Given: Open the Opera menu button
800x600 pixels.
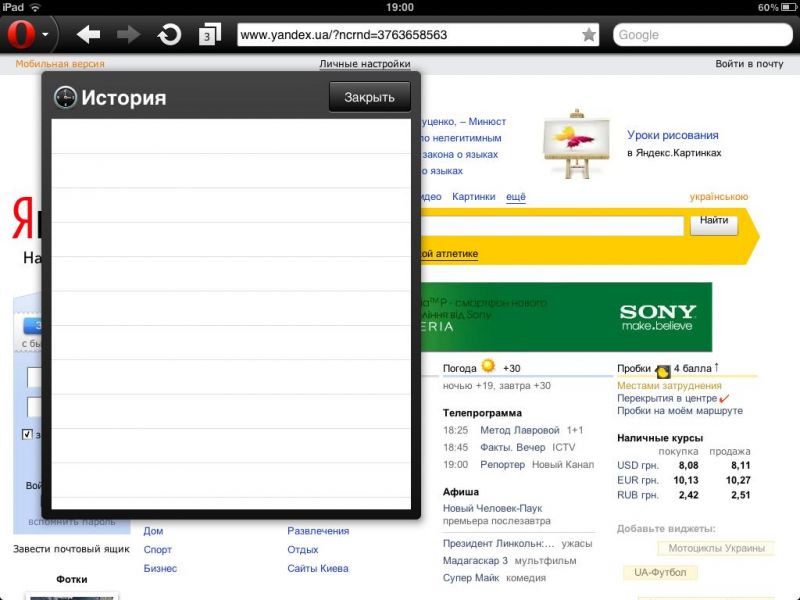Looking at the screenshot, I should (x=28, y=35).
